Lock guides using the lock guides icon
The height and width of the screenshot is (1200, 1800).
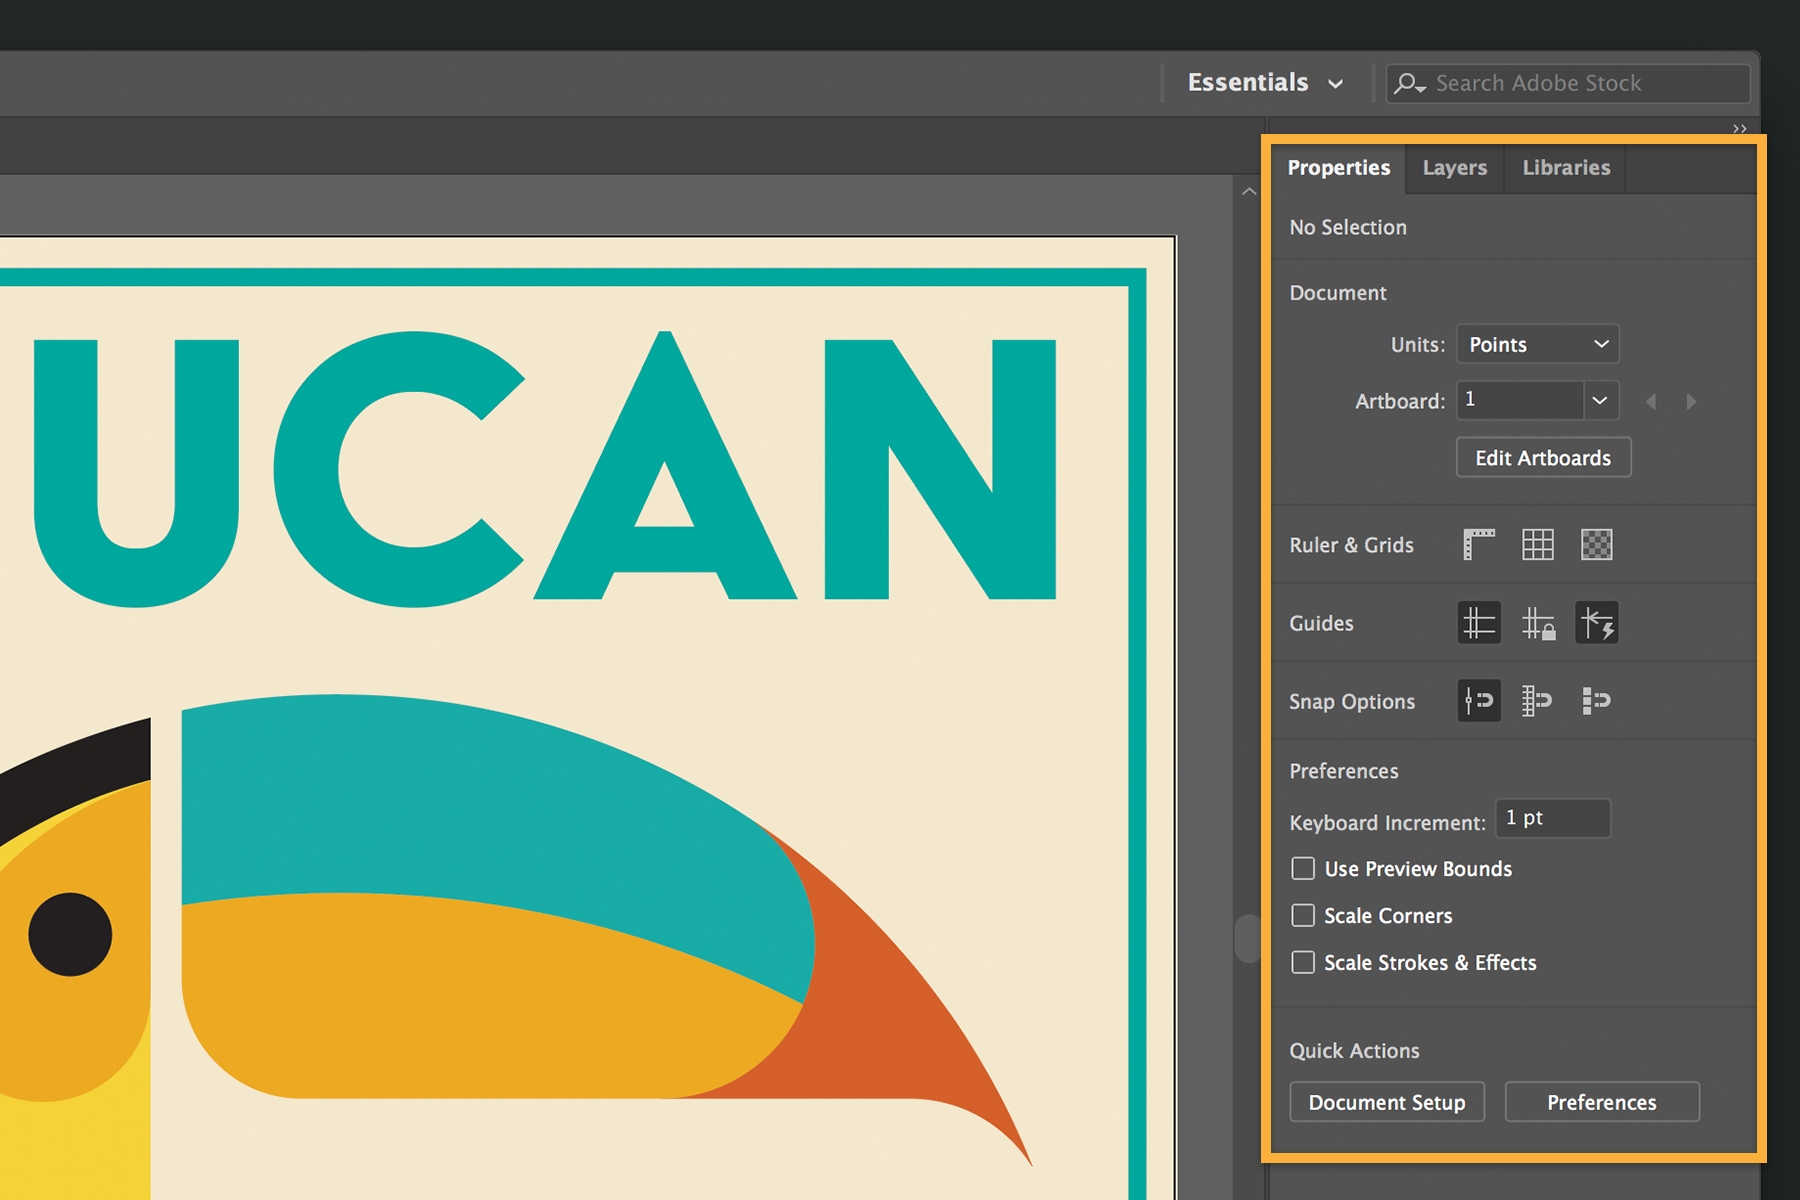1538,622
